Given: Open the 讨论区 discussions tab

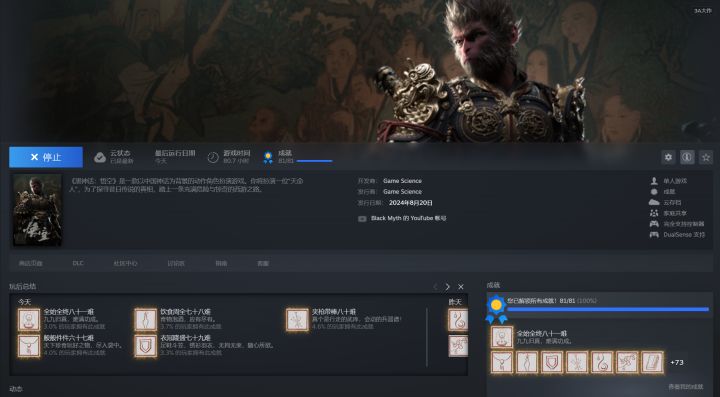Looking at the screenshot, I should [176, 263].
